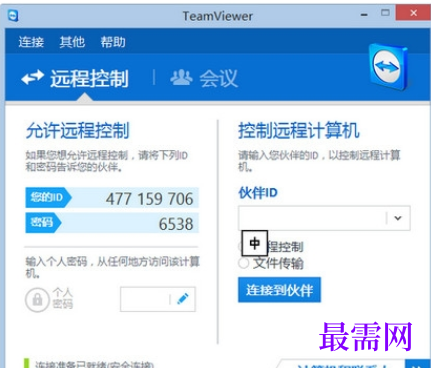
Task: Click the 密码 label tag
Action: 42,222
